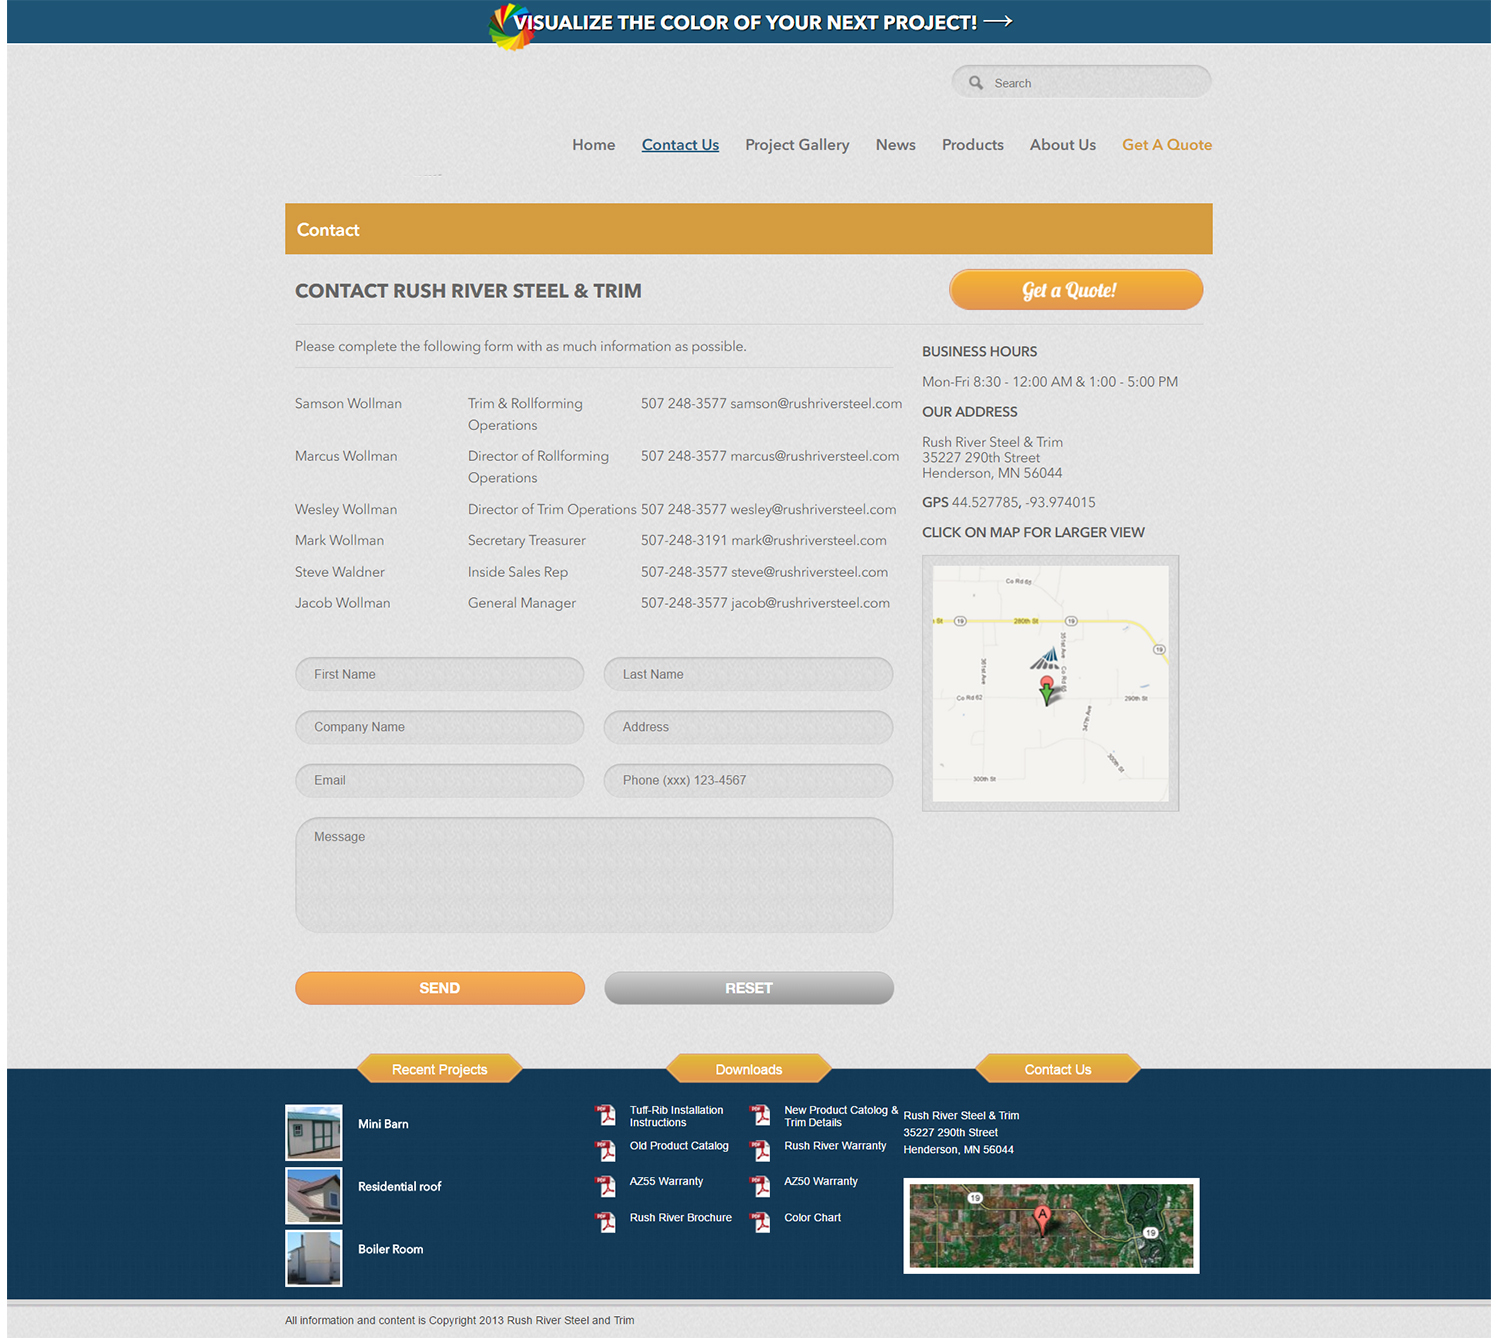
Task: Click the search magnifier icon
Action: point(976,83)
